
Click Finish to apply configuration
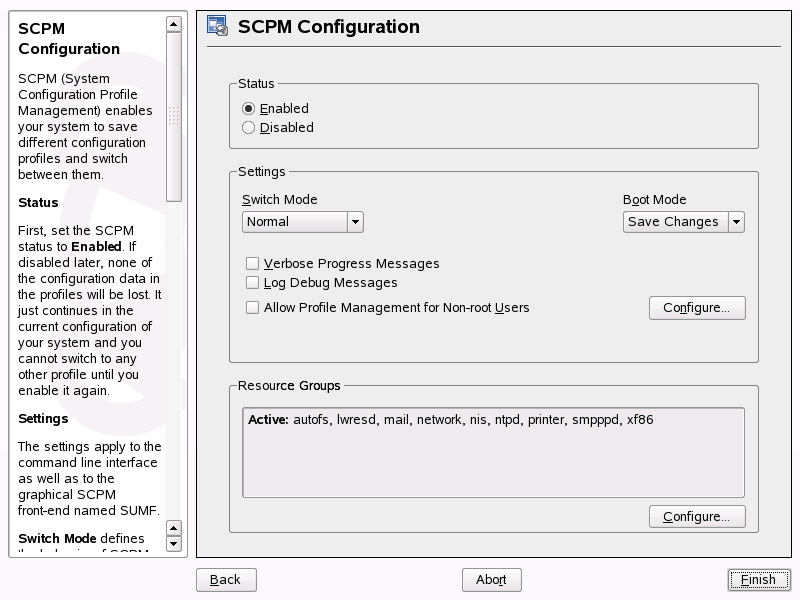pos(759,580)
